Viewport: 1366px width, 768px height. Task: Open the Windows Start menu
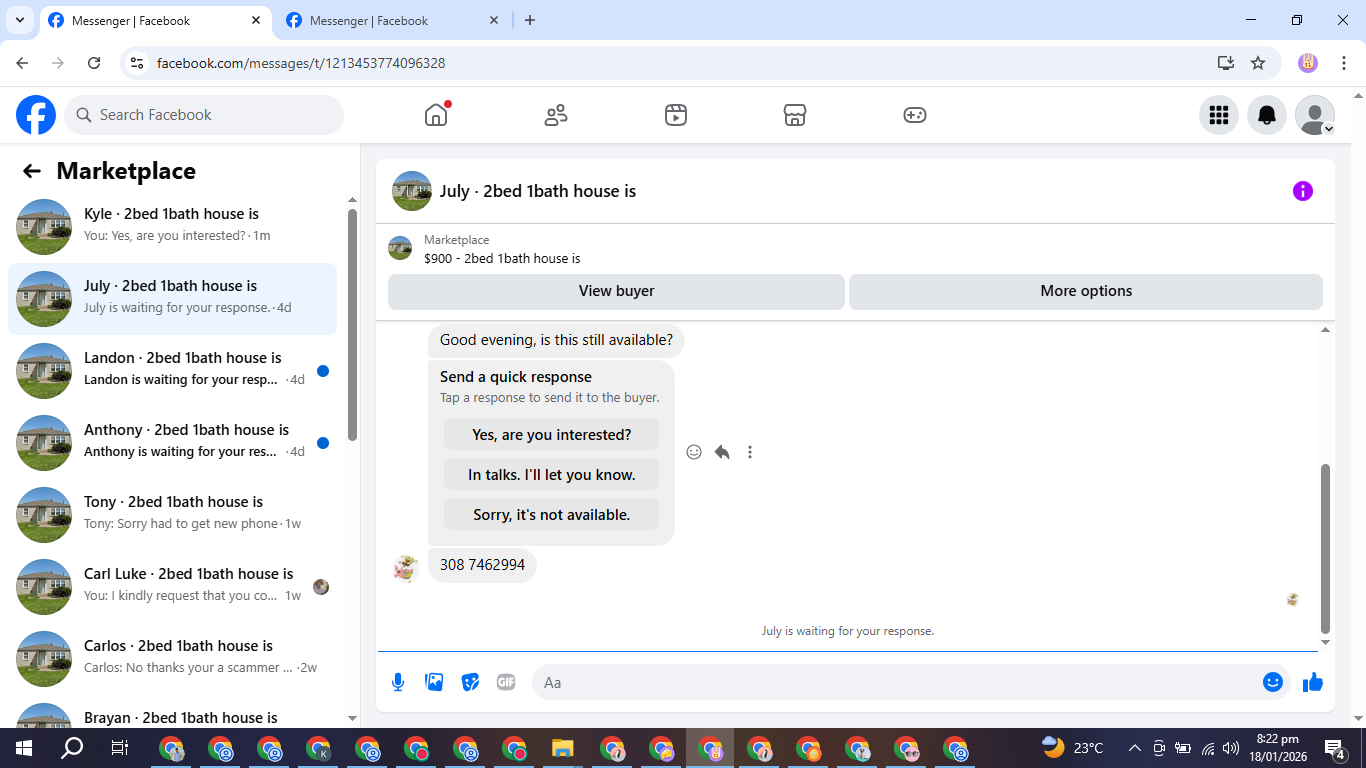point(24,748)
